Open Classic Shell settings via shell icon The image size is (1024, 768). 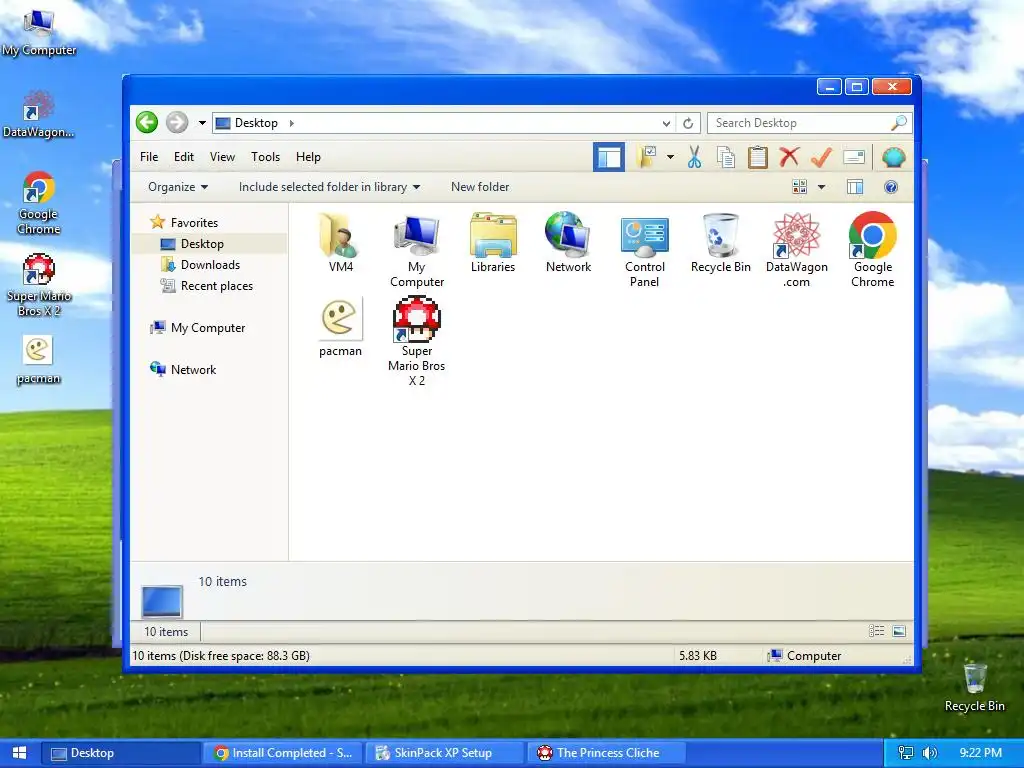893,157
